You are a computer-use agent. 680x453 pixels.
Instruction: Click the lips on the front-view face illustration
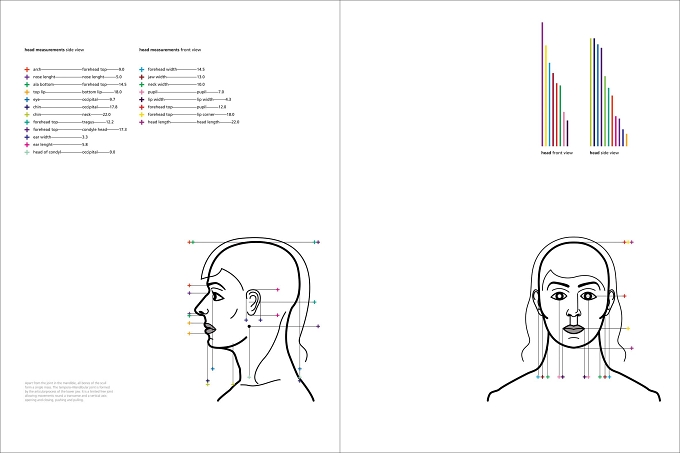[x=574, y=329]
